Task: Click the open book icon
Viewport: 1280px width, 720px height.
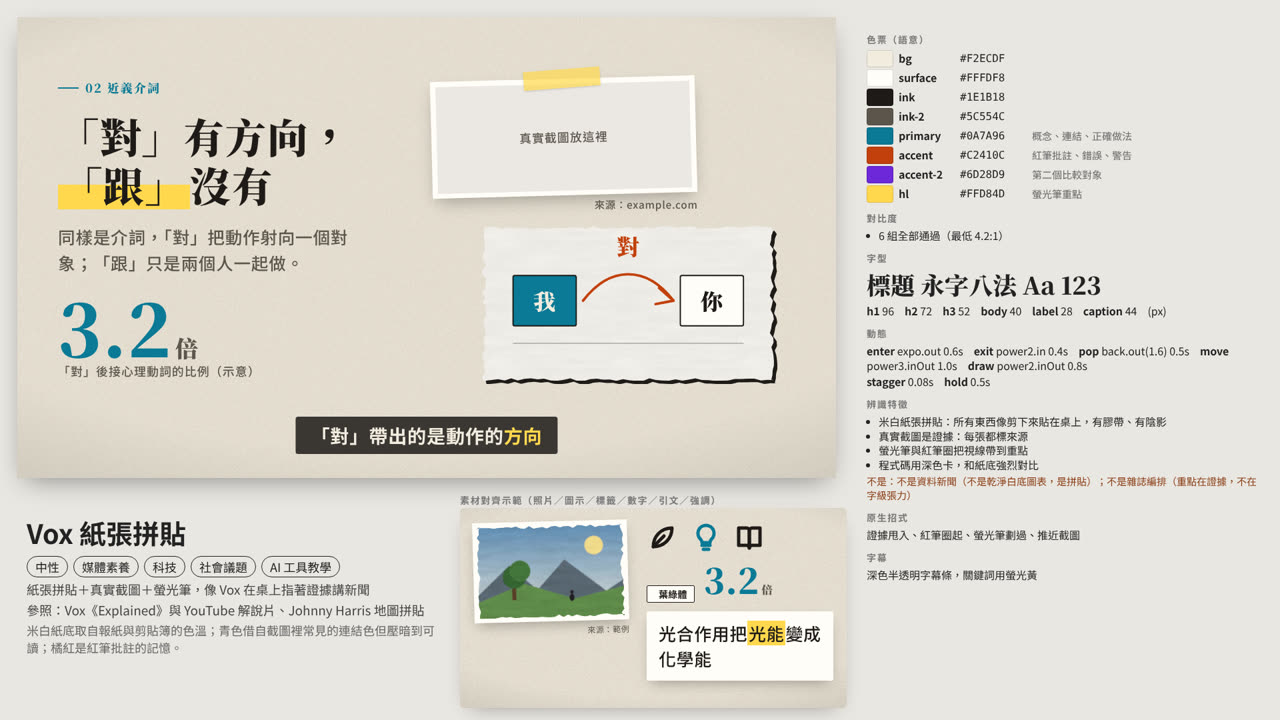Action: [x=749, y=537]
